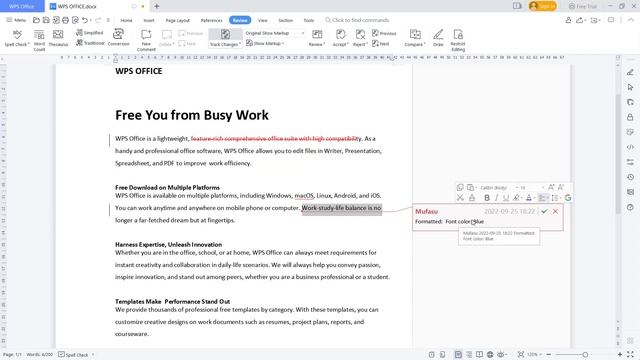Cut selection with scissors icon
Viewport: 640px width, 360px height.
pyautogui.click(x=460, y=198)
